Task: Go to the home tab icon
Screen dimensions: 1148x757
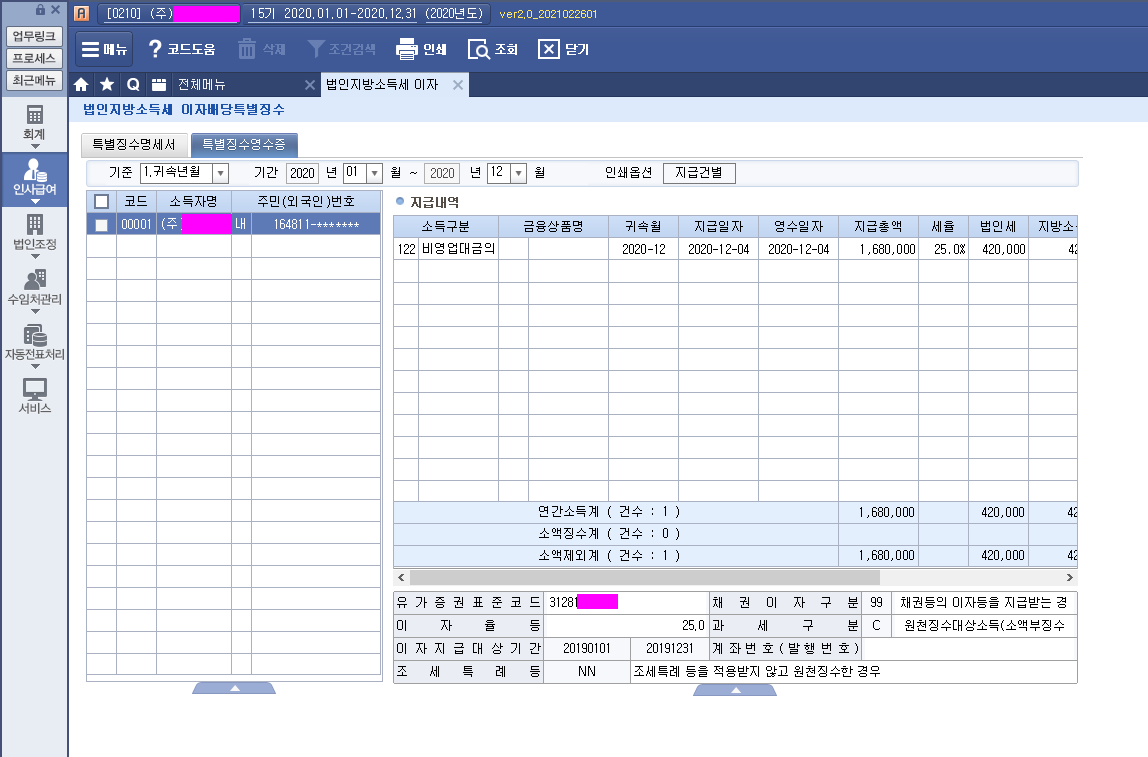Action: pos(82,85)
